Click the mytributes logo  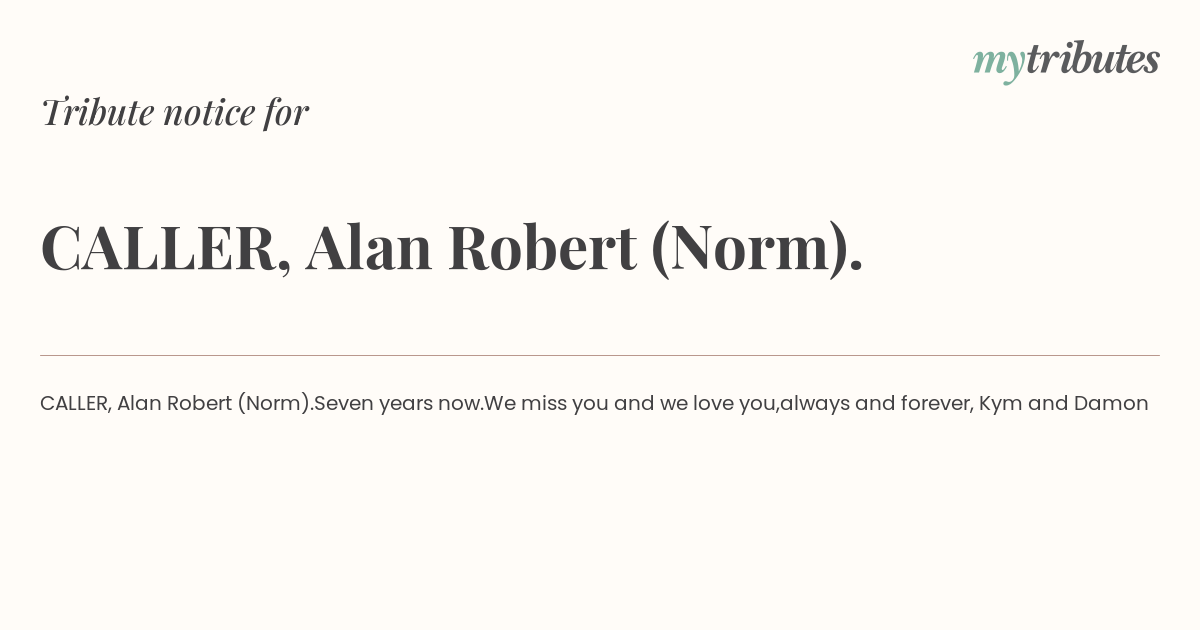tap(1066, 61)
